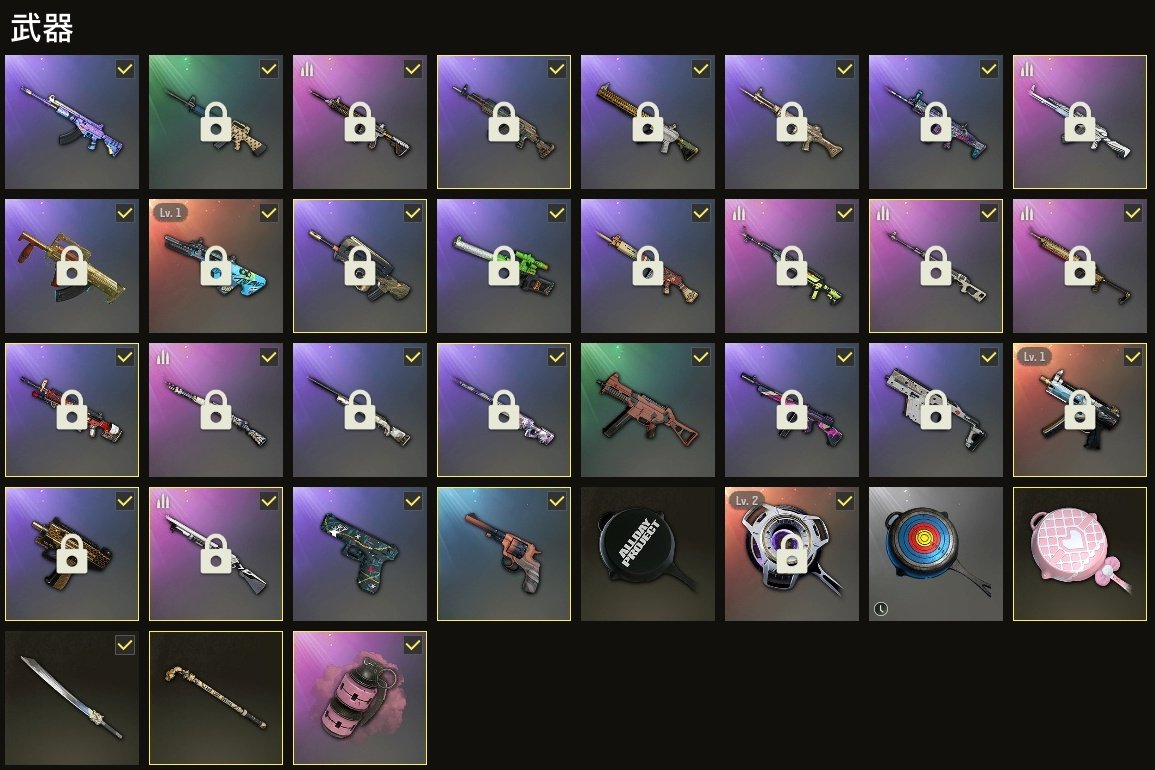This screenshot has height=770, width=1155.
Task: Untick the checkbox on the revolver tile
Action: coord(557,501)
